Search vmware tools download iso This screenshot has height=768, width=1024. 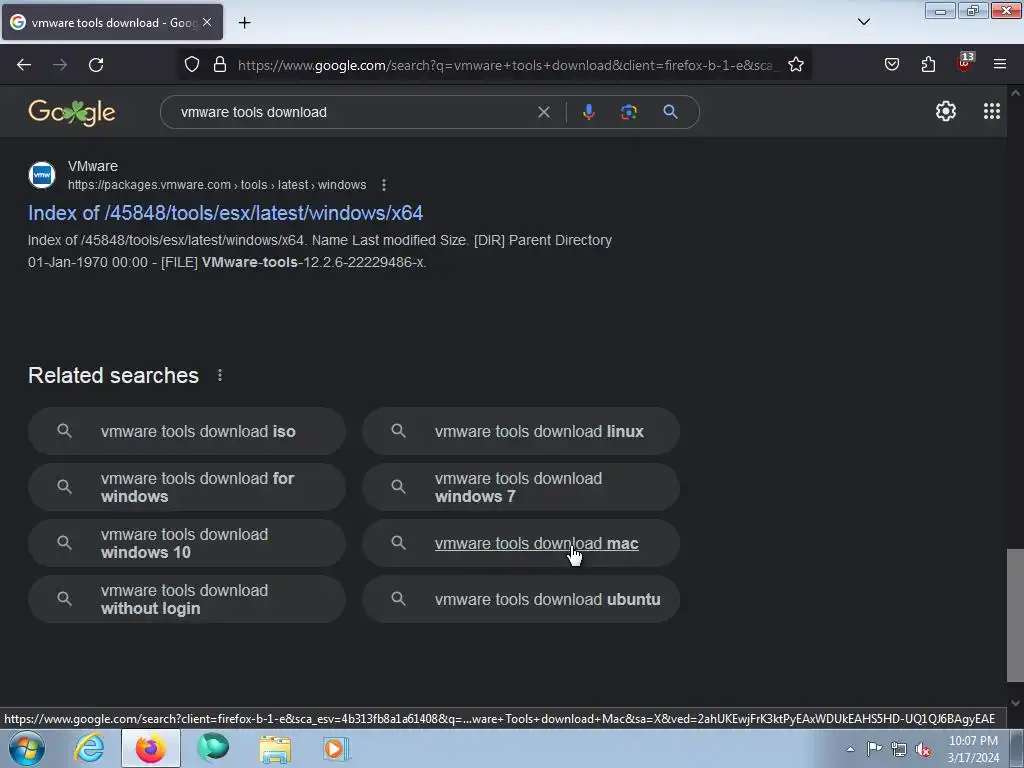(x=187, y=431)
